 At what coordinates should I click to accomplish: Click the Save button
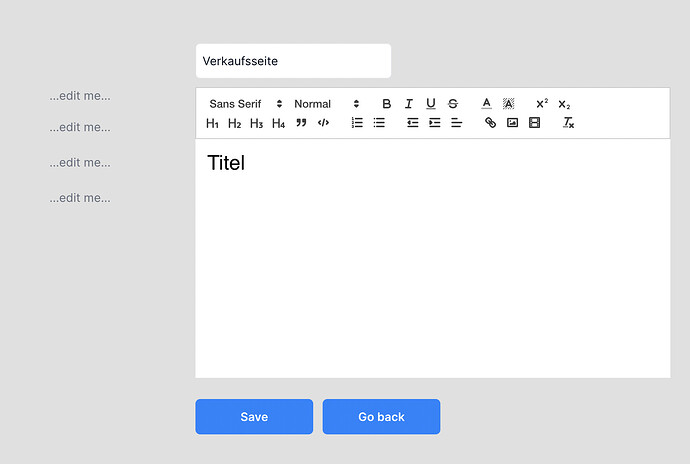[254, 416]
